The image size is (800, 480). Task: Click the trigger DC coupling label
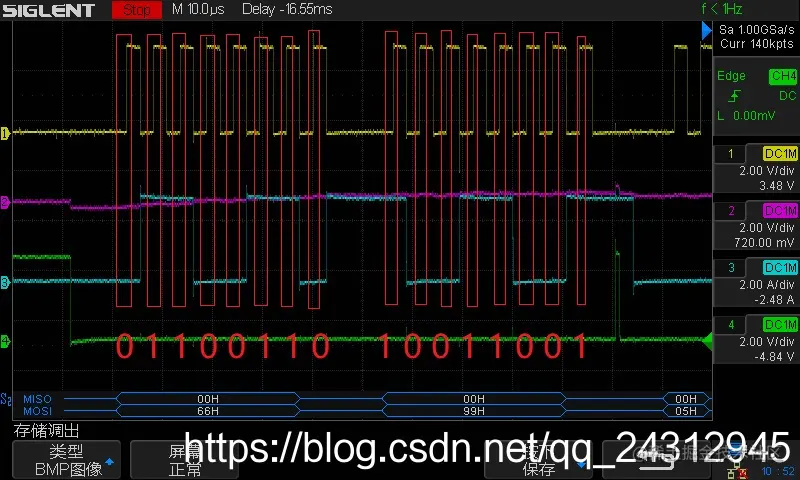pyautogui.click(x=787, y=95)
